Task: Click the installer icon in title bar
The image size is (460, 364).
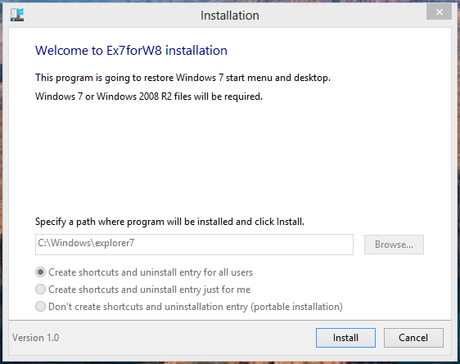Action: (17, 15)
